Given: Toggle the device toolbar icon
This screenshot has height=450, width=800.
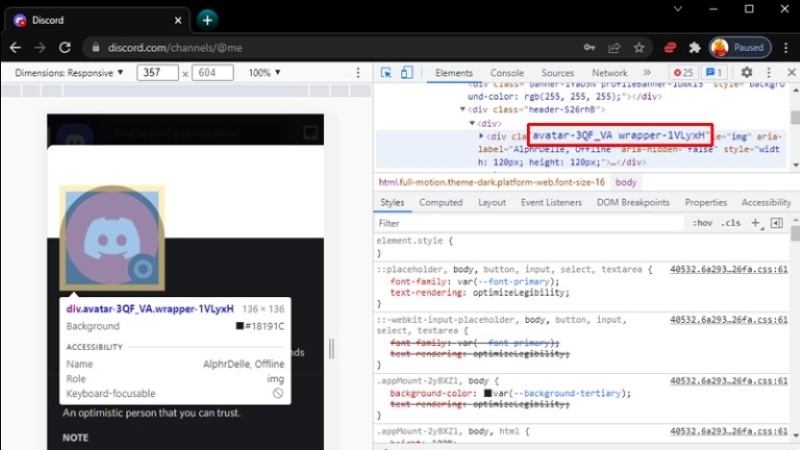Looking at the screenshot, I should (407, 72).
